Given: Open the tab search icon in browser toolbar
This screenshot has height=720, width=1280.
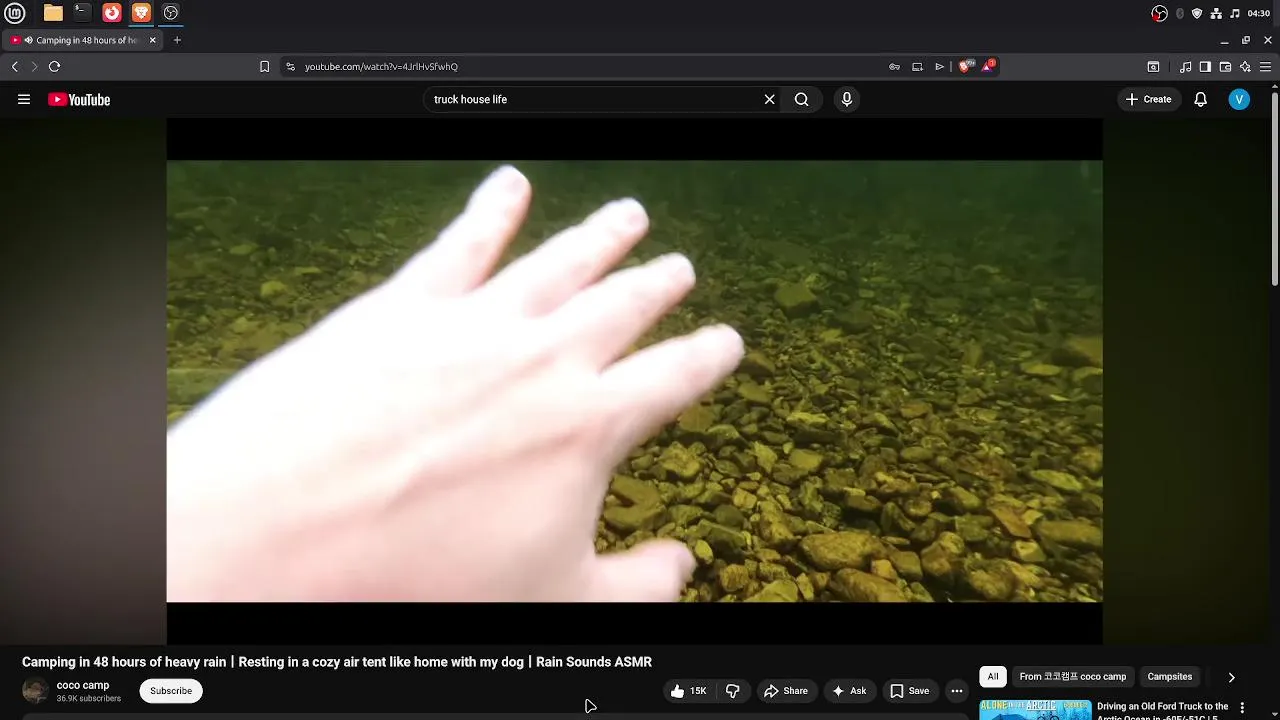Looking at the screenshot, I should [1153, 66].
